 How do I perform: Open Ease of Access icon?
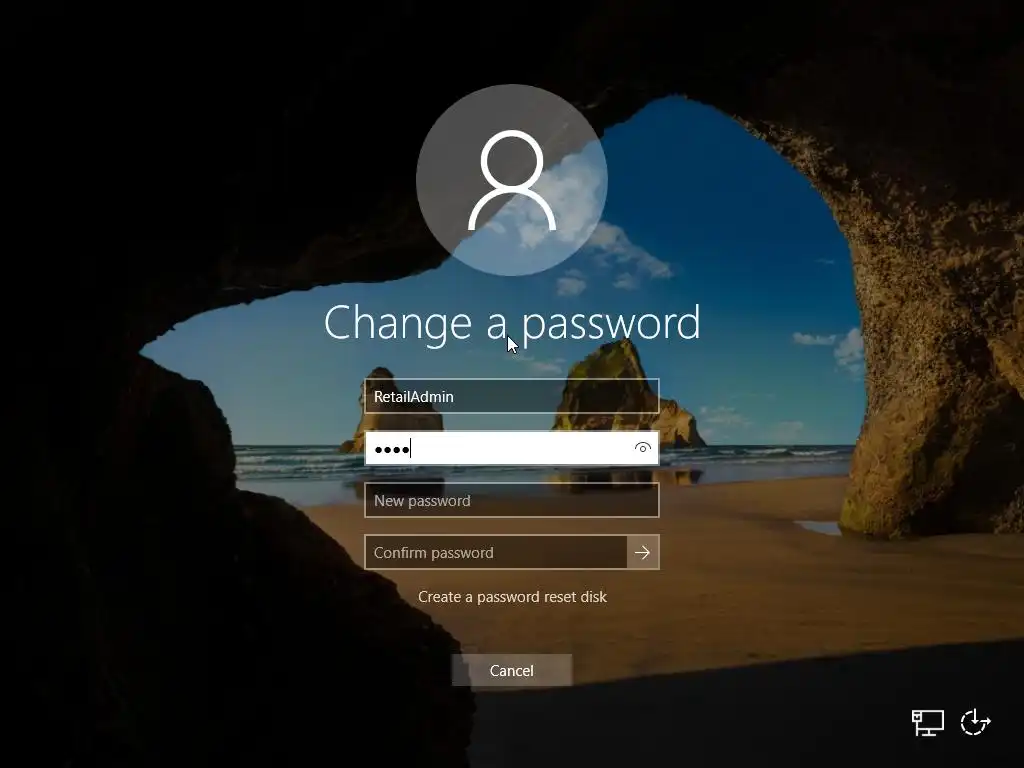click(976, 722)
